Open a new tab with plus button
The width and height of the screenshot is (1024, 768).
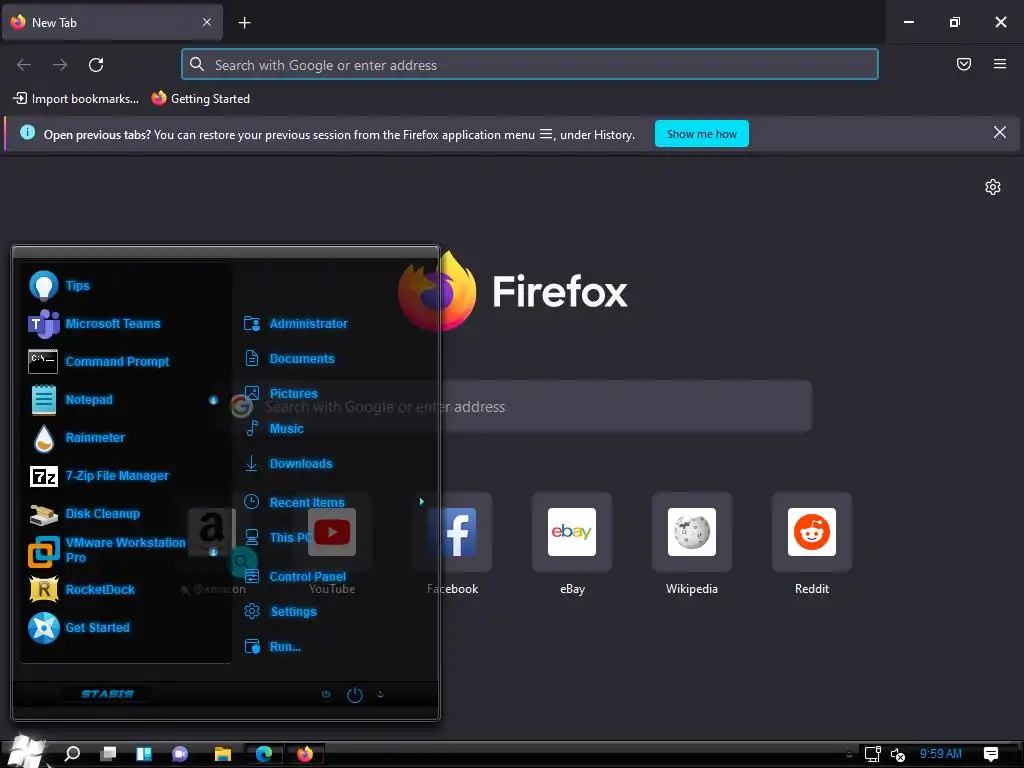point(244,23)
